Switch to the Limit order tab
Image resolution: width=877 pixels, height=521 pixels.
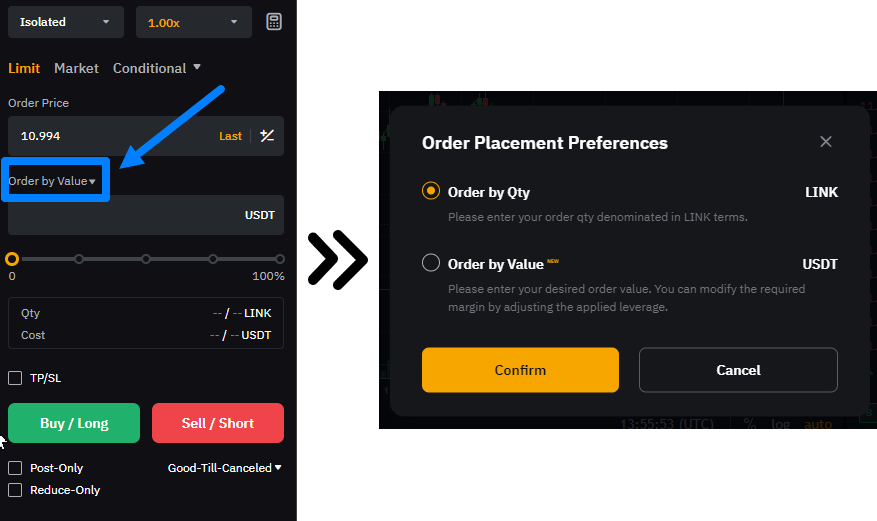pyautogui.click(x=24, y=68)
